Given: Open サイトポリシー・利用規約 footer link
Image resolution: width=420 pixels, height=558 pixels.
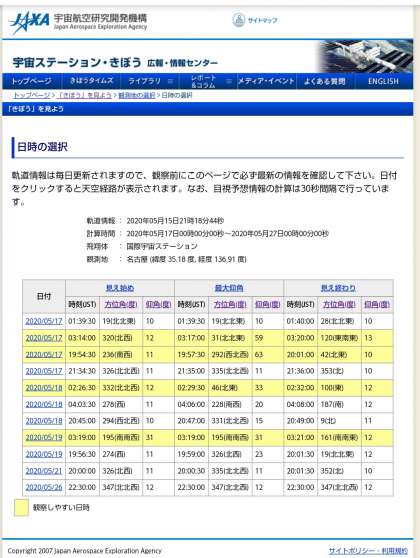Looking at the screenshot, I should coord(368,551).
